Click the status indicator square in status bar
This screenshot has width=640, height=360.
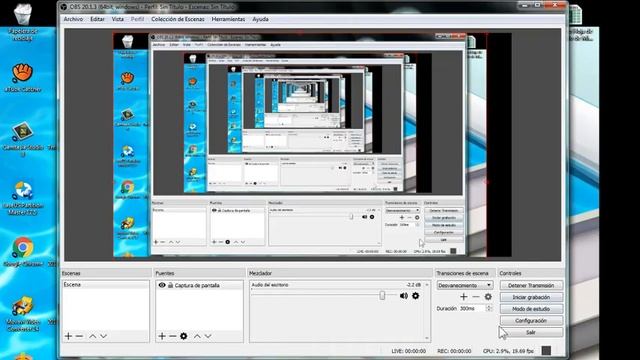pyautogui.click(x=546, y=351)
